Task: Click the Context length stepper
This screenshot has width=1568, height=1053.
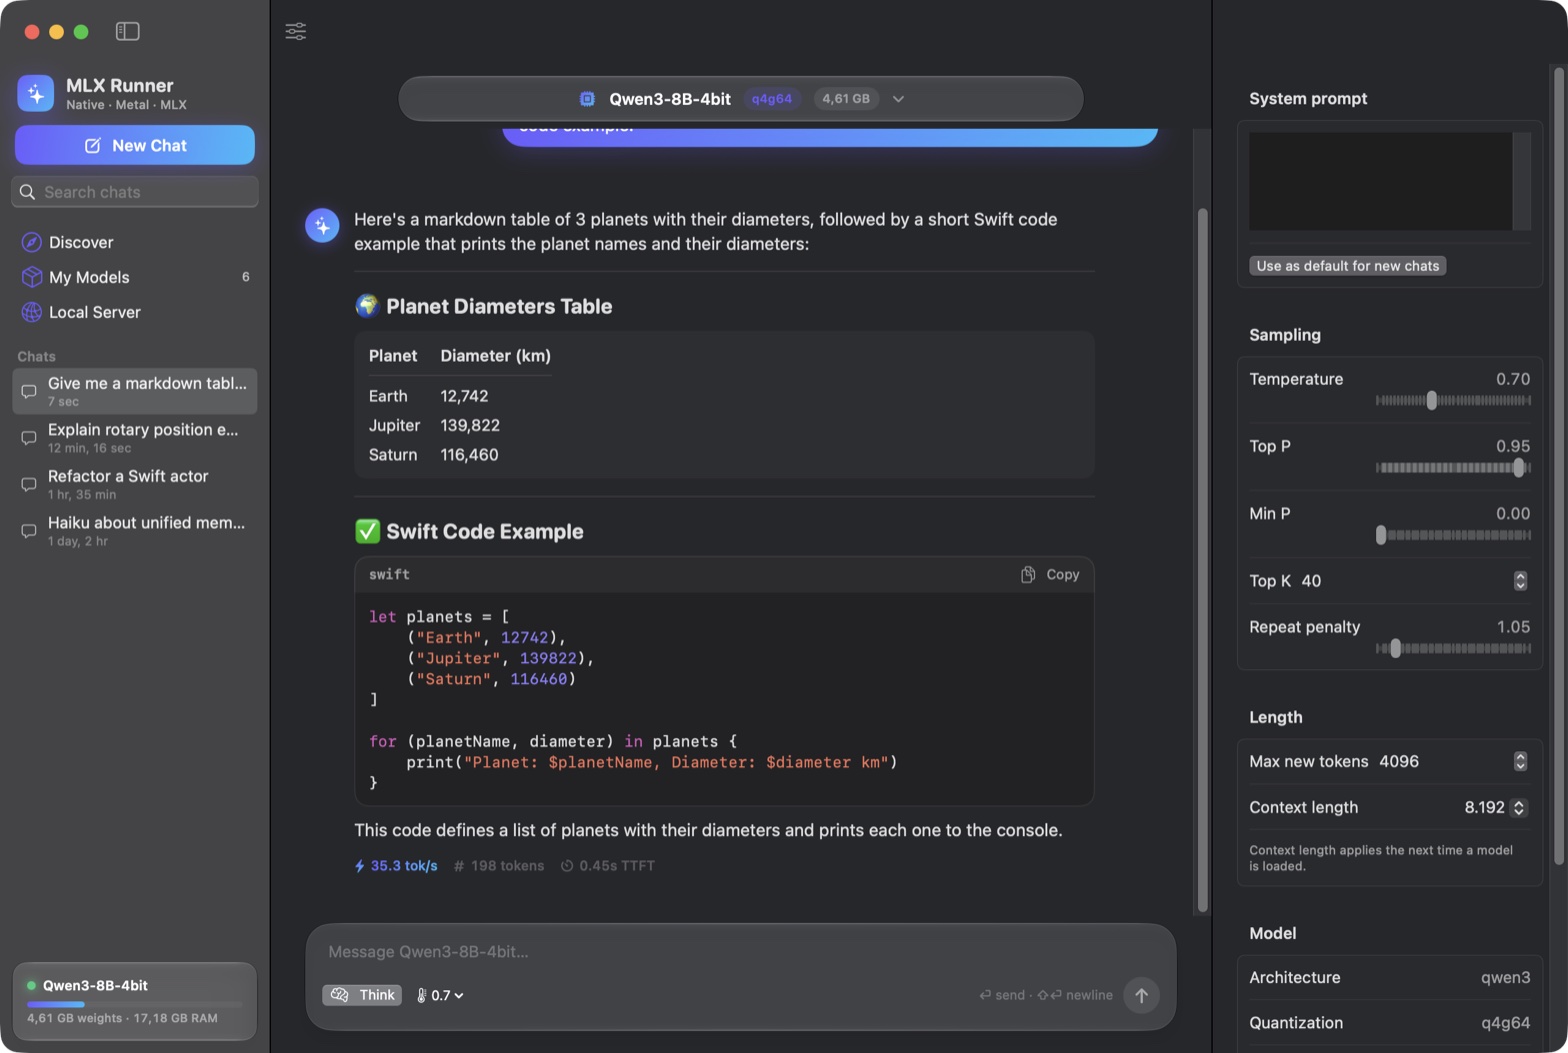Action: [x=1519, y=807]
